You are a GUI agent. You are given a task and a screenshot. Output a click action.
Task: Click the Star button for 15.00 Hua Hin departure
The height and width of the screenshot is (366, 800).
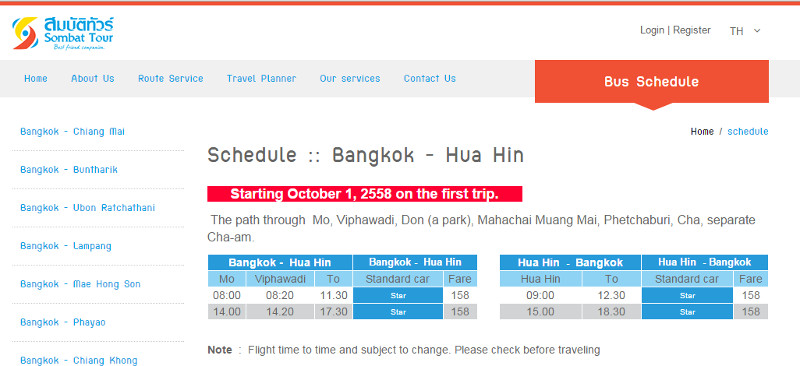(x=687, y=312)
